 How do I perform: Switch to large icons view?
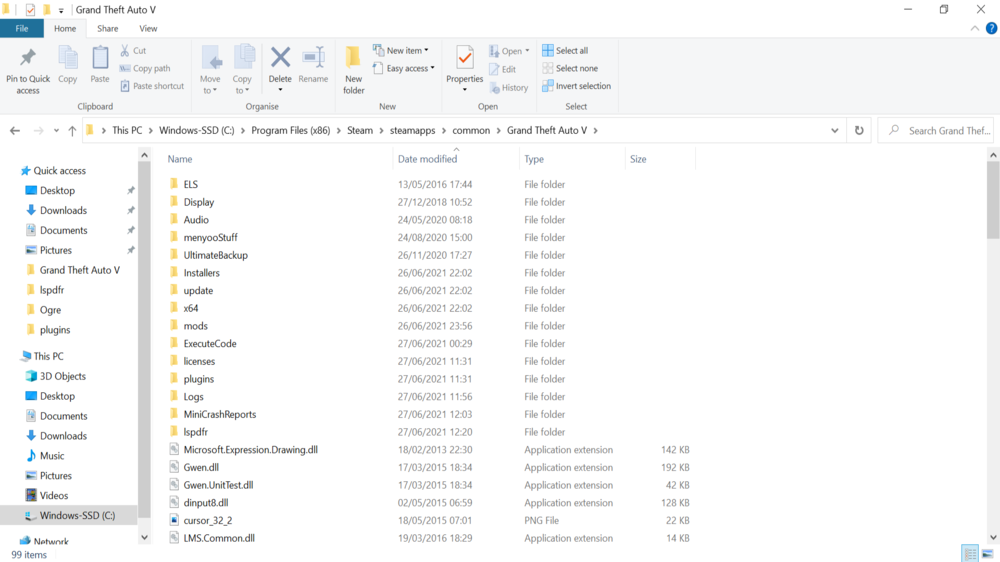(988, 554)
